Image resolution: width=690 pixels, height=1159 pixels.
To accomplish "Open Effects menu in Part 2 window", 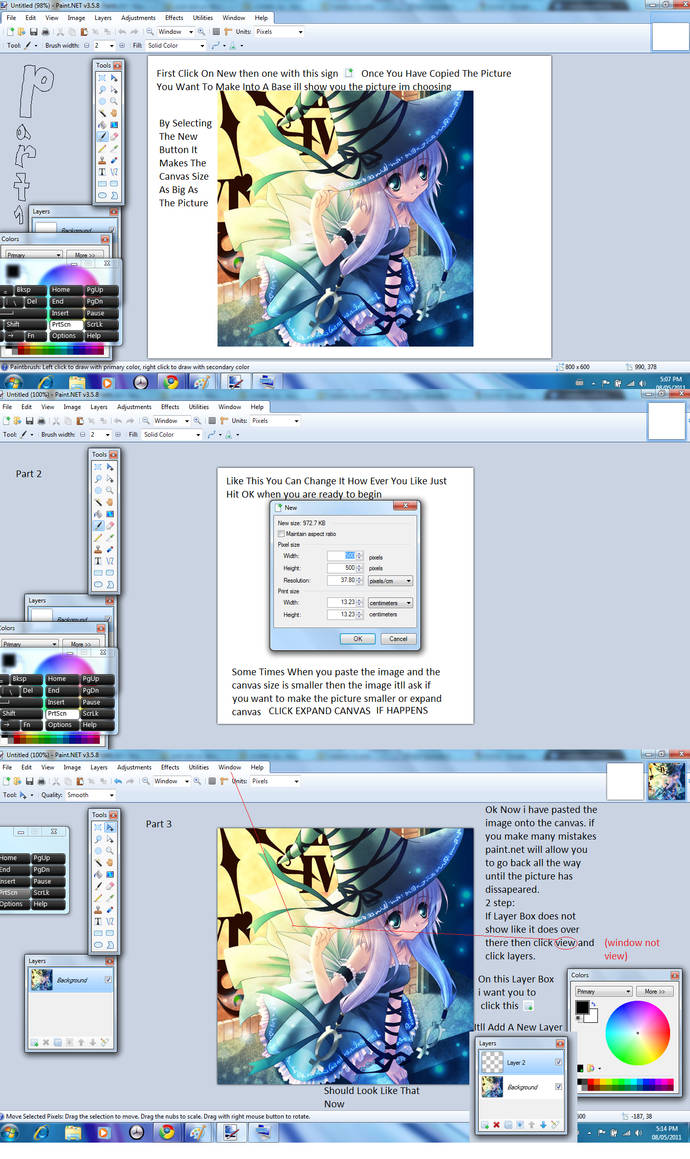I will [x=170, y=407].
